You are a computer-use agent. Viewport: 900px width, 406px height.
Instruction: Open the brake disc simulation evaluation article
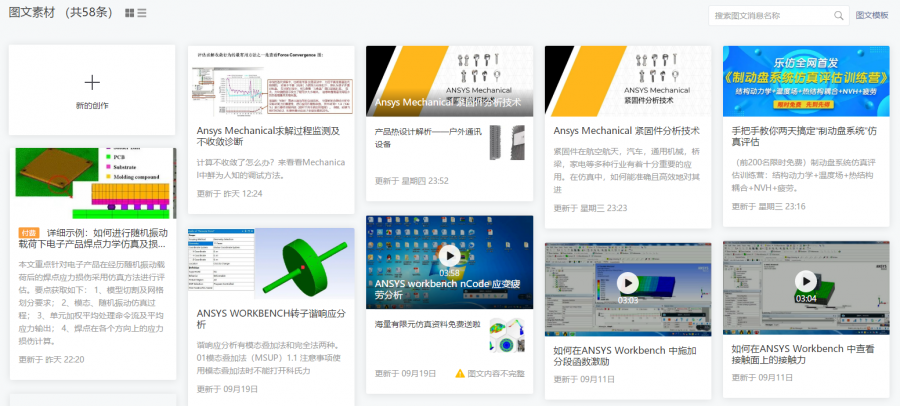tap(805, 136)
